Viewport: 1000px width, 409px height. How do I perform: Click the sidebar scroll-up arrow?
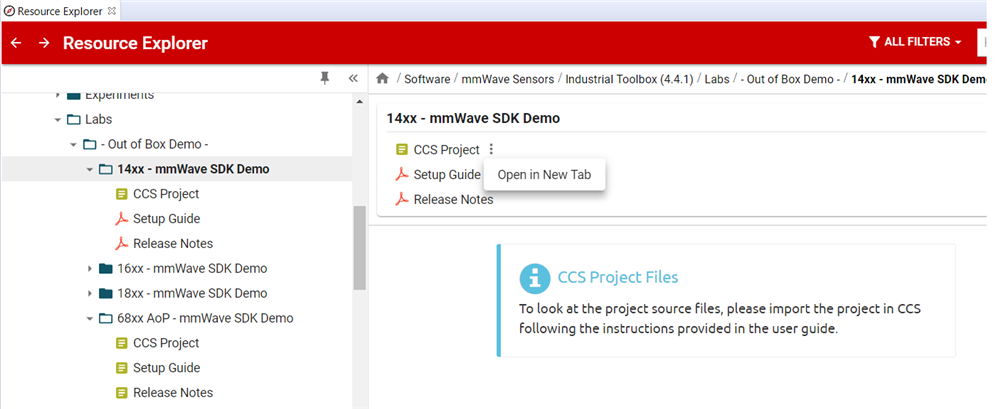point(359,101)
